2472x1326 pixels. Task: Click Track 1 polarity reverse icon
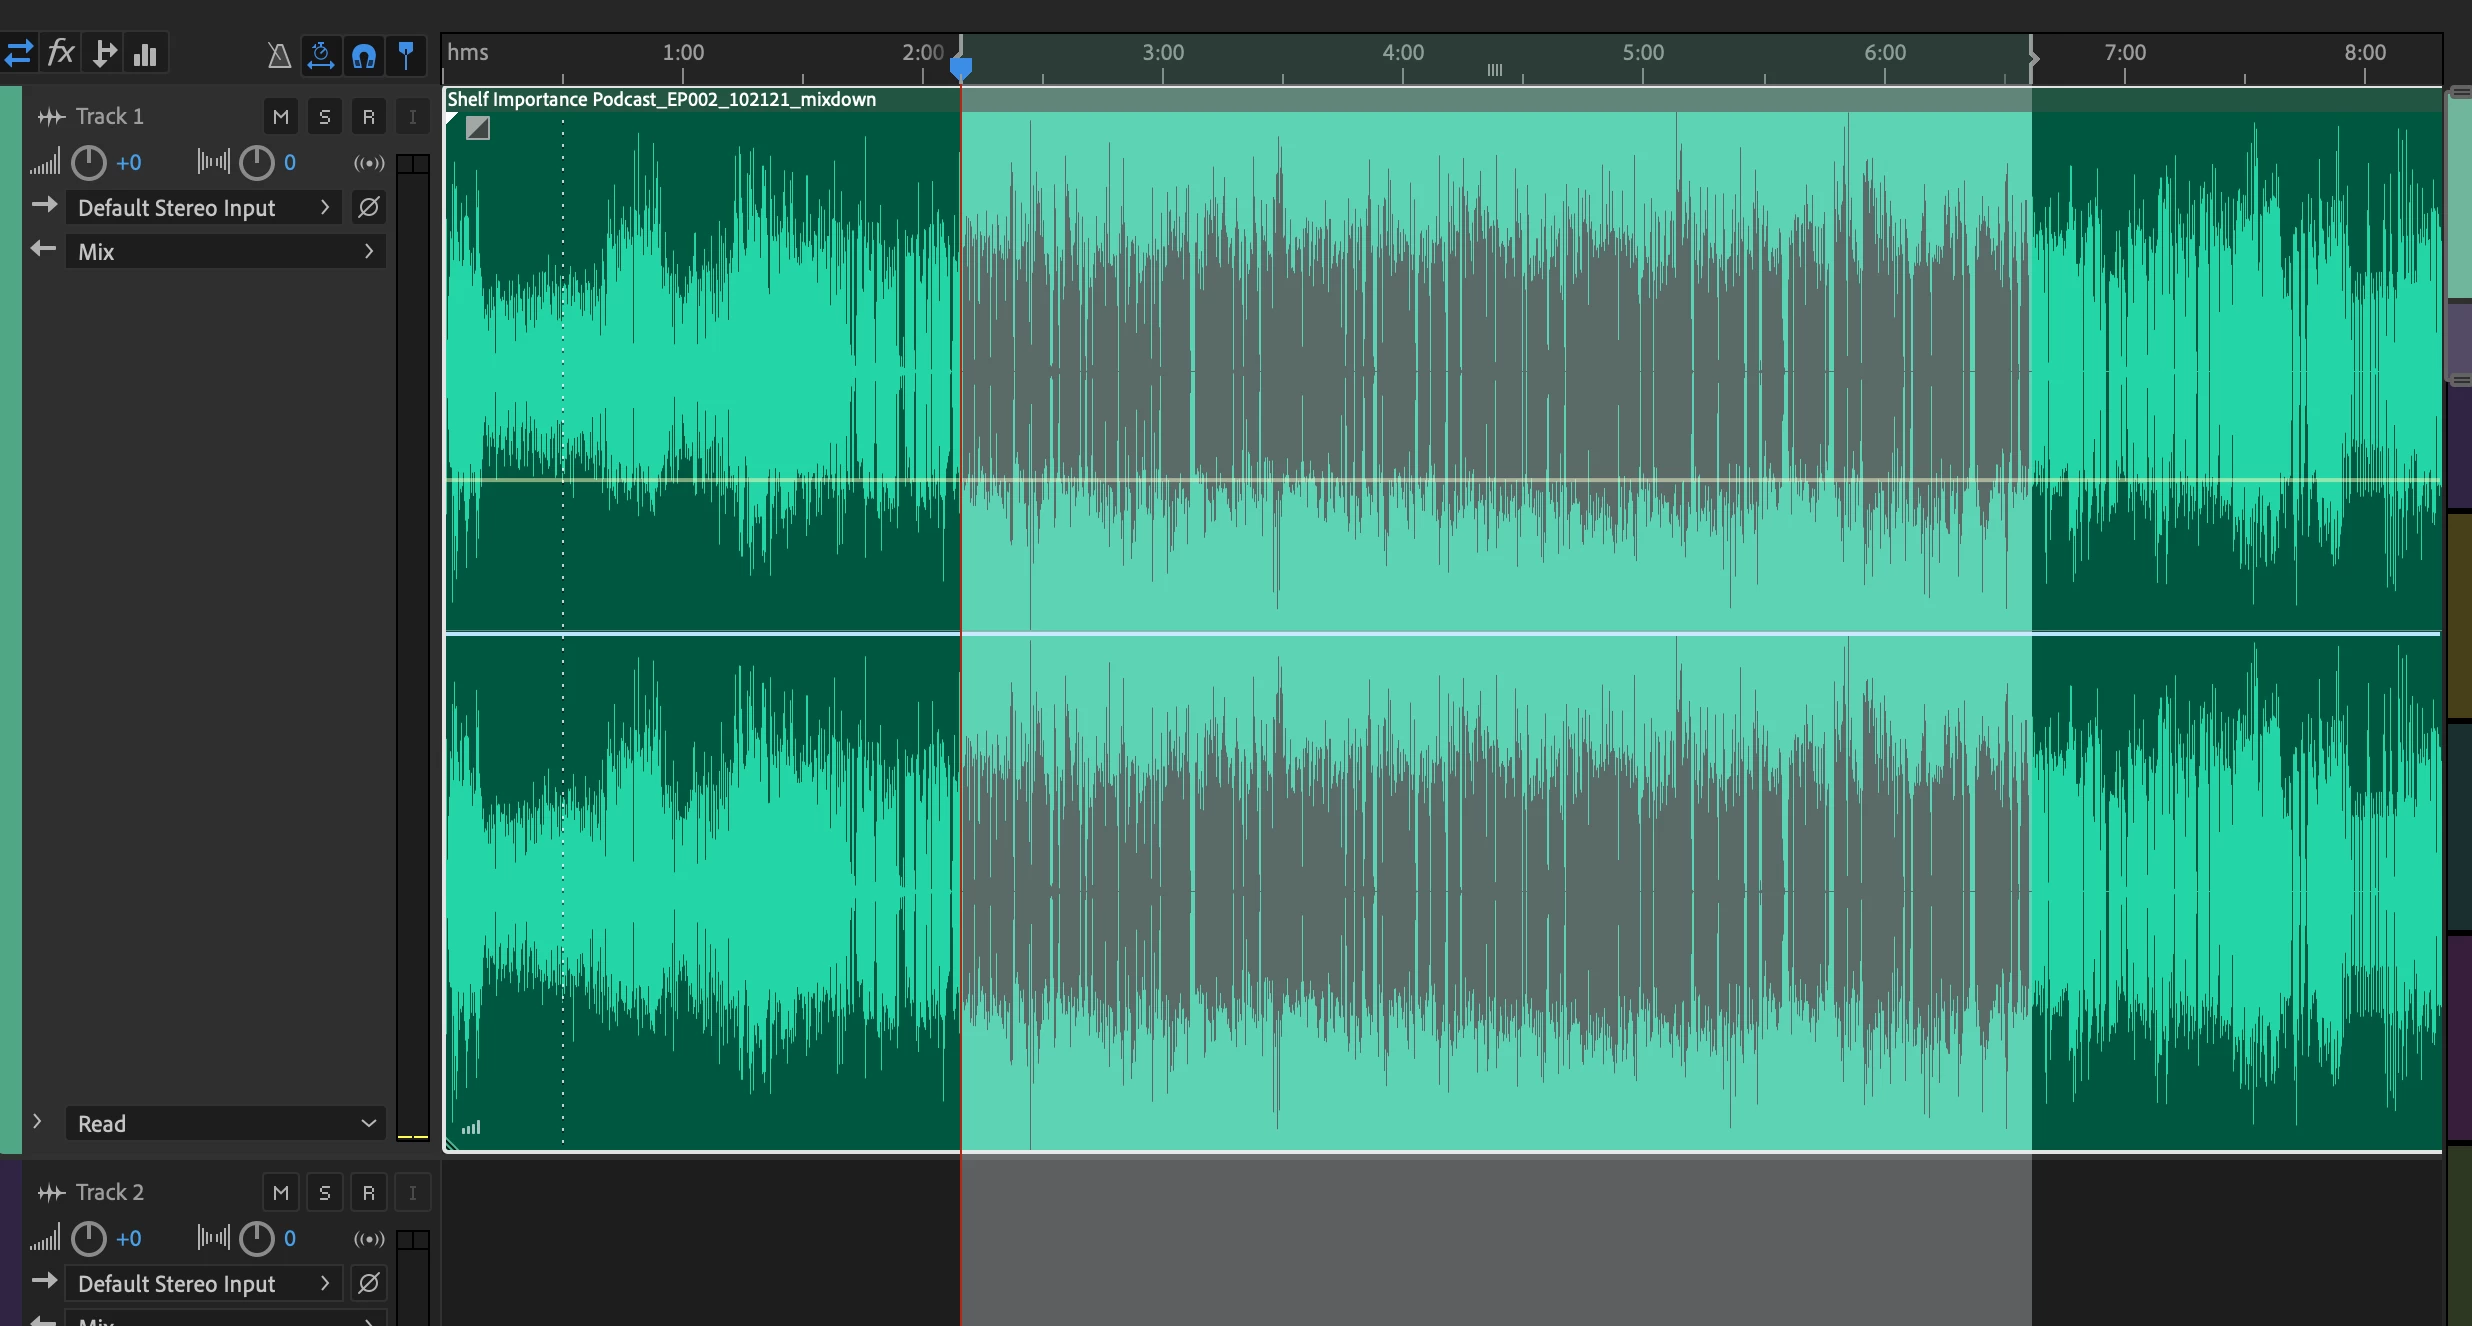(368, 208)
